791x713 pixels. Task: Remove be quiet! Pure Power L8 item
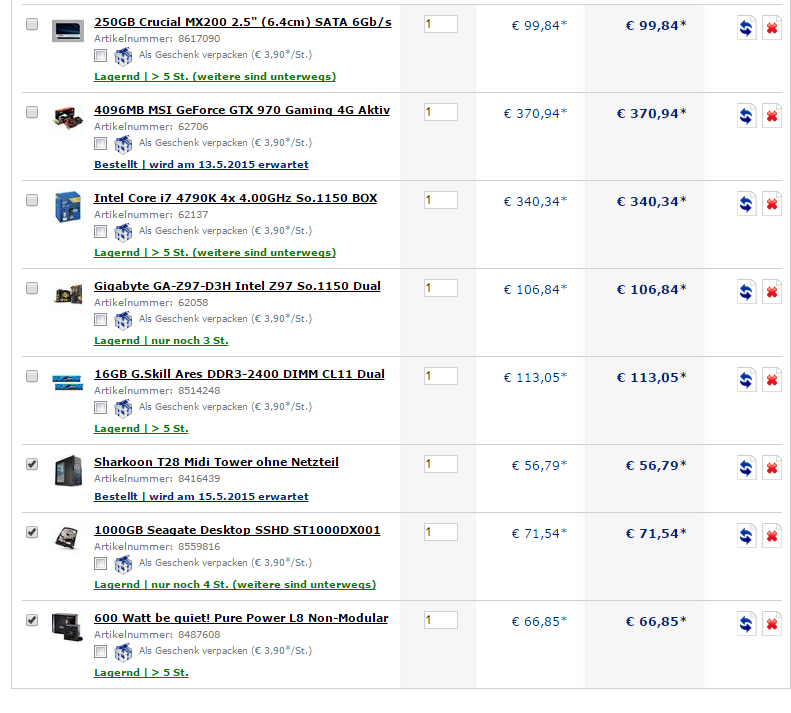click(x=772, y=624)
